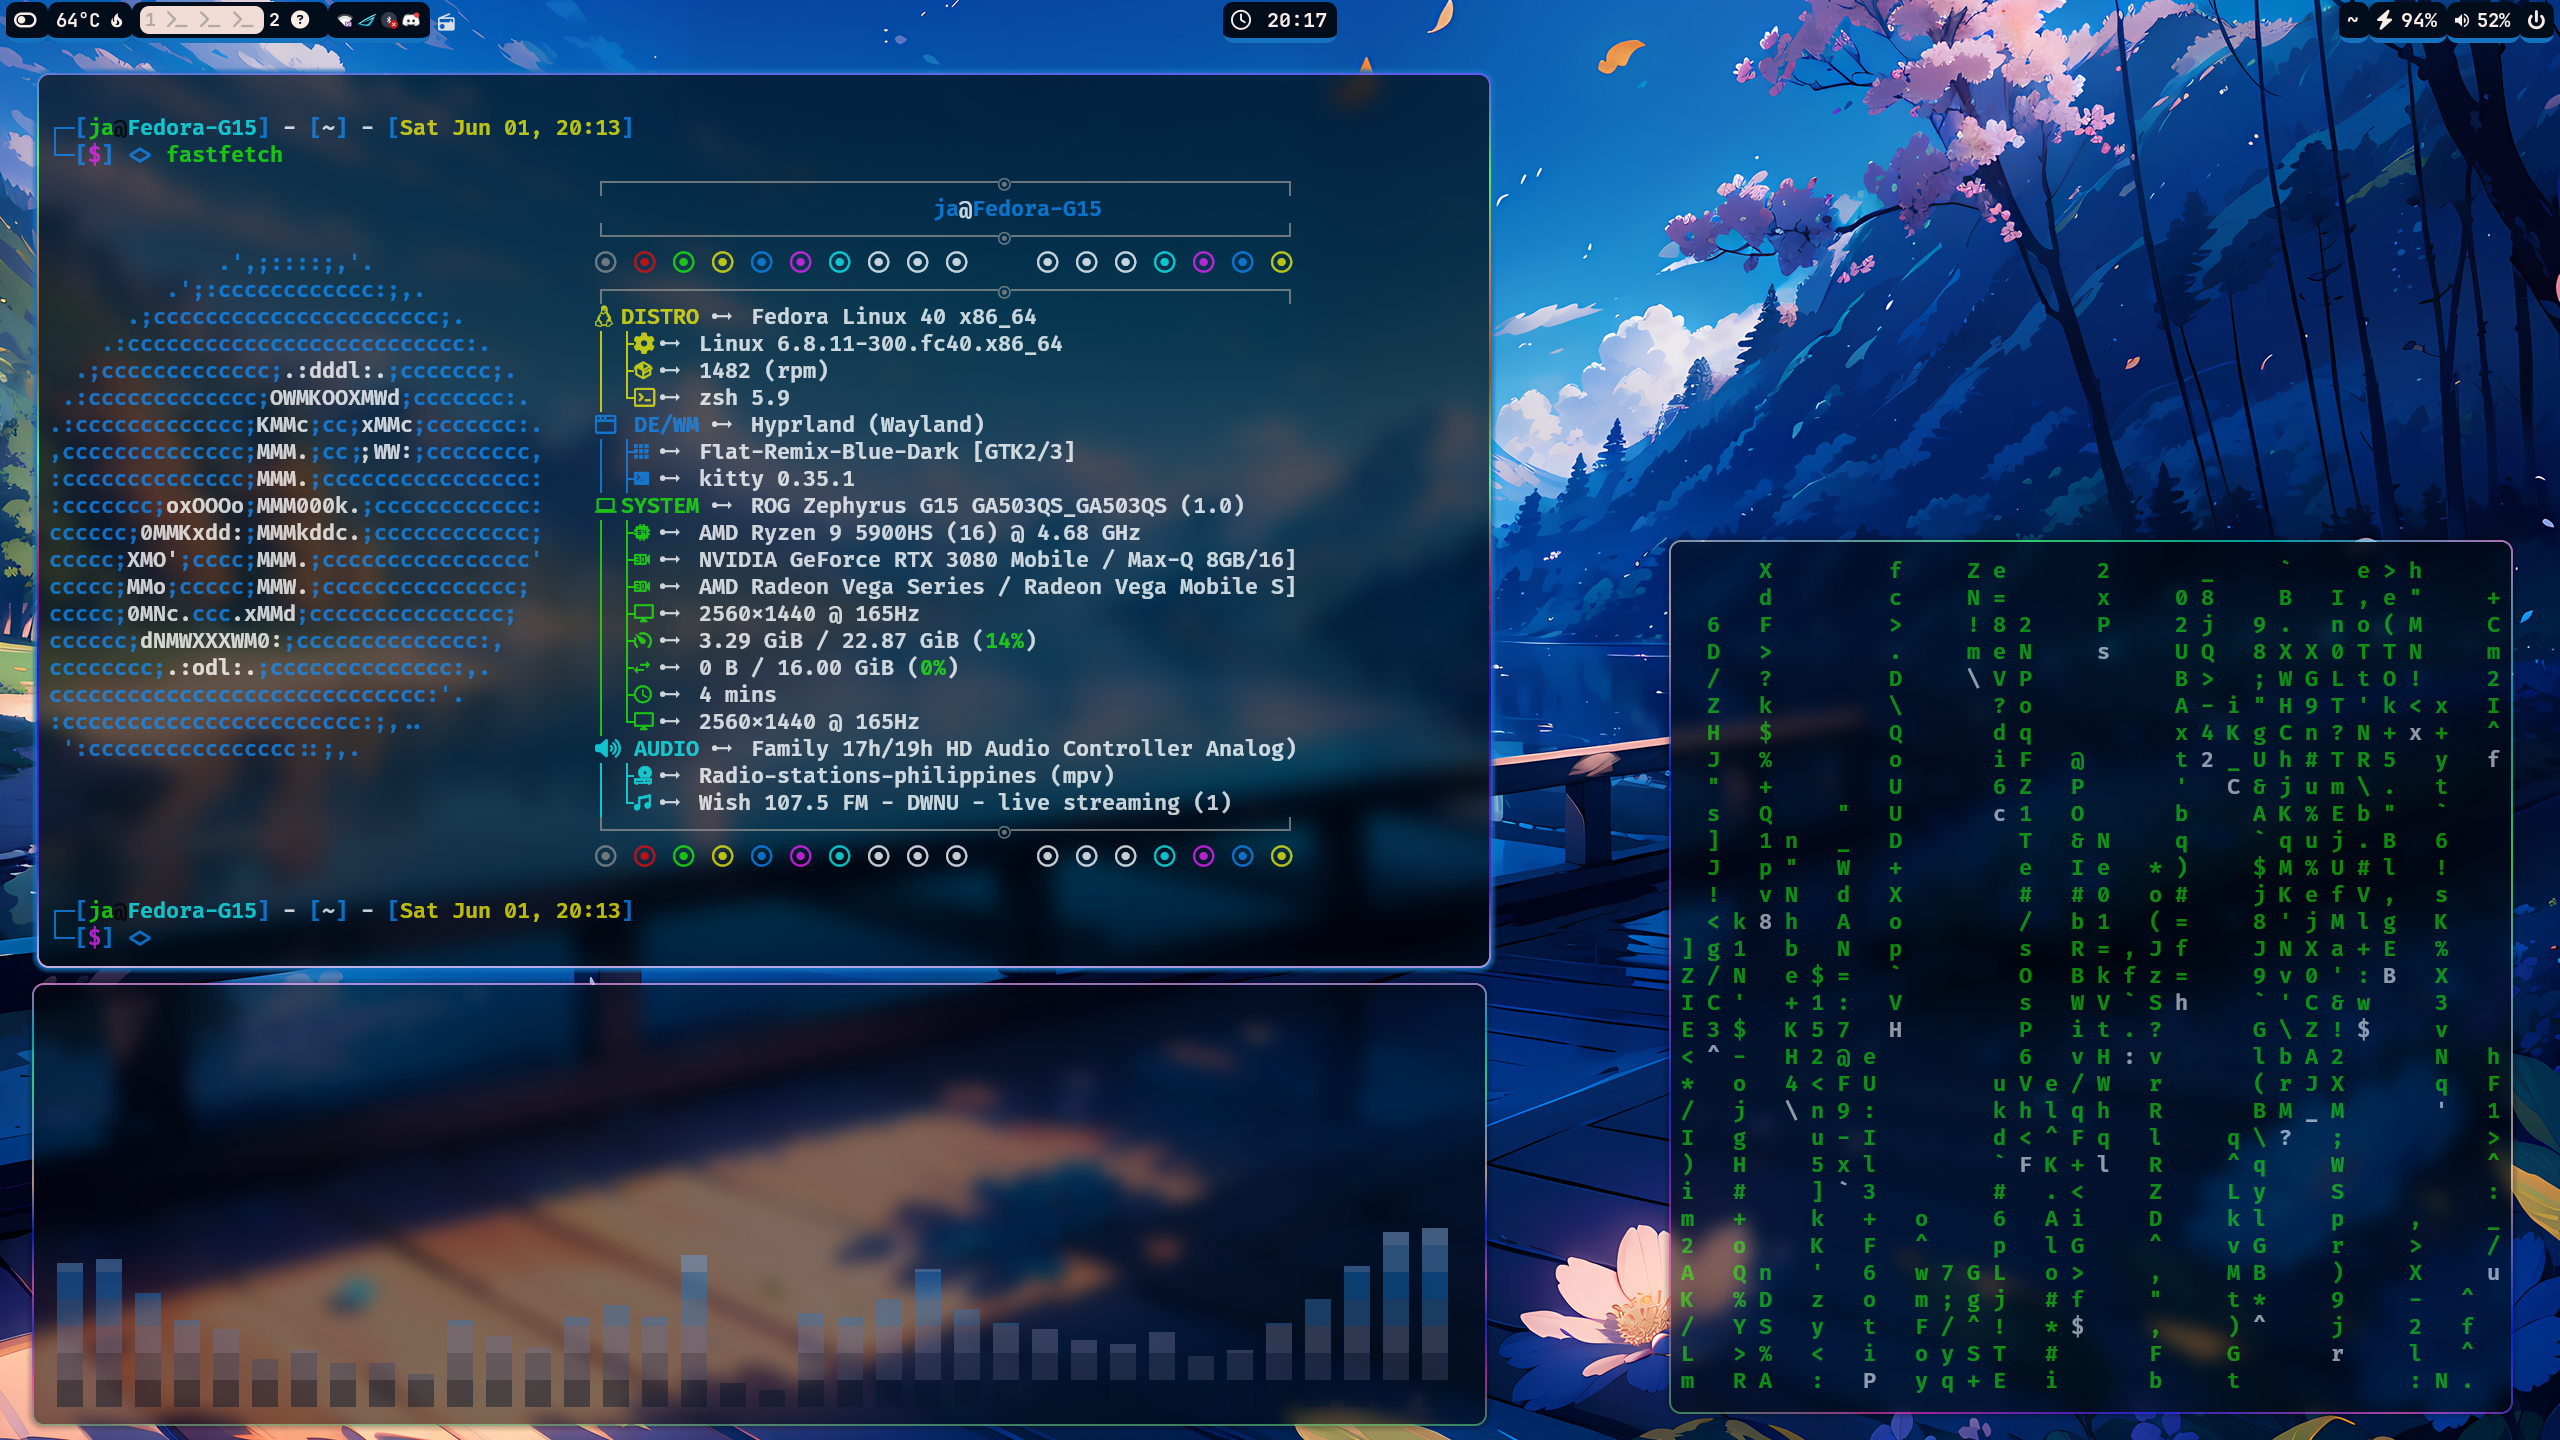
Task: Click the memory icon beside 3.29 GiB
Action: tap(643, 640)
